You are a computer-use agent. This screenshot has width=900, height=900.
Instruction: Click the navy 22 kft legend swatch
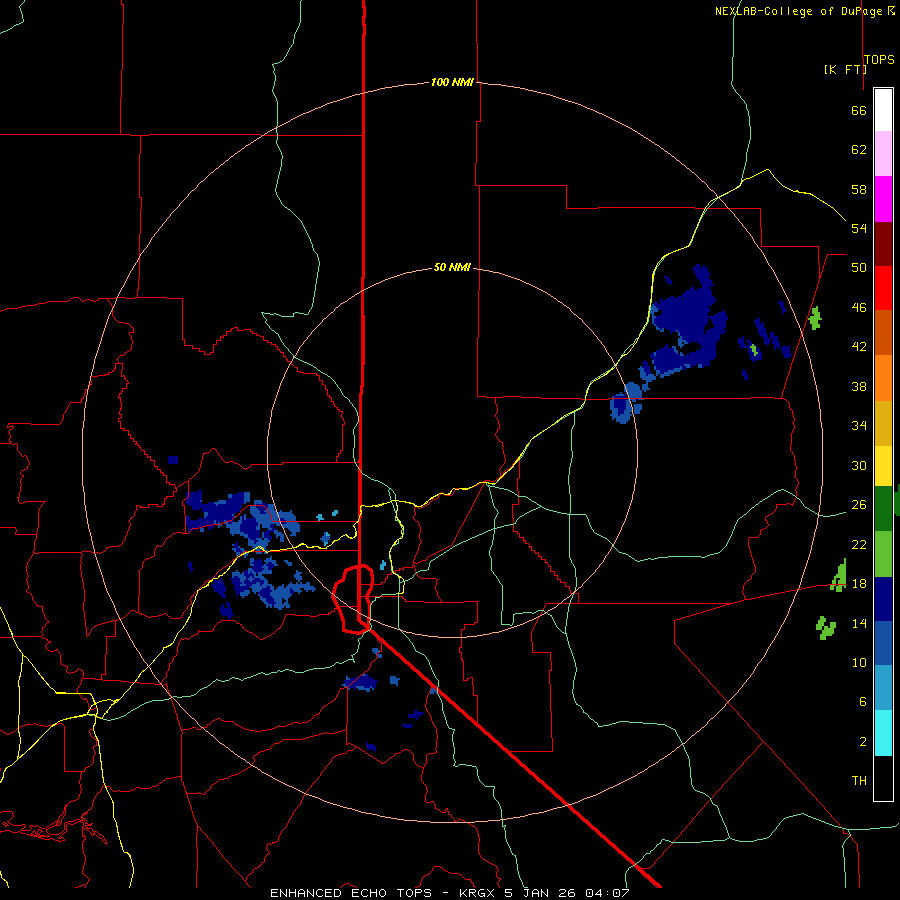click(883, 599)
